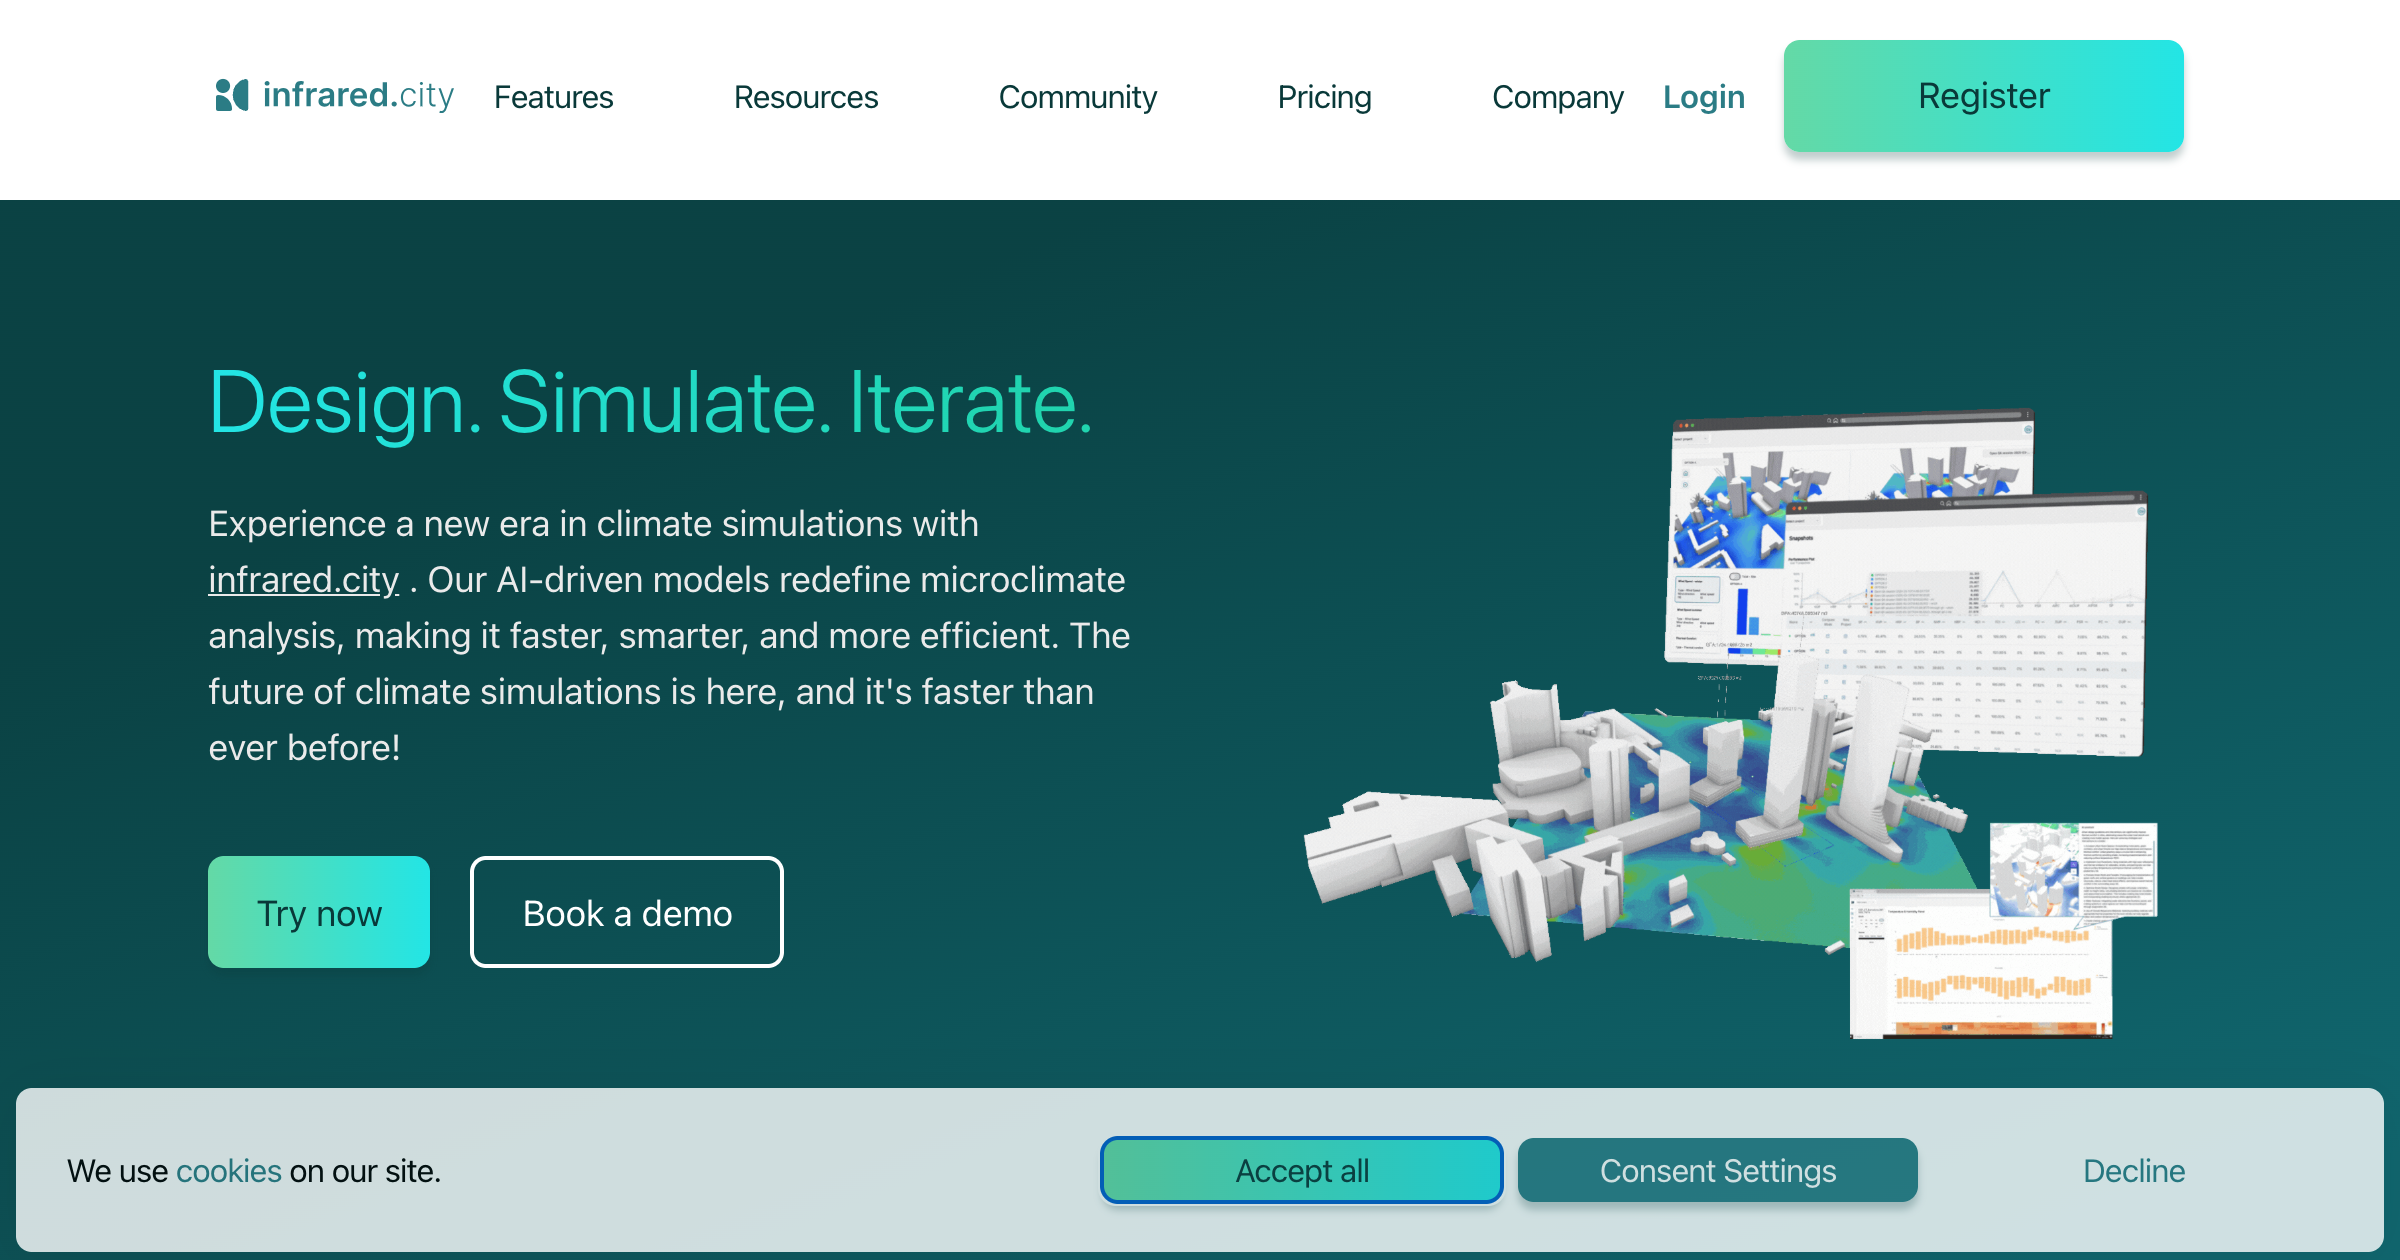Expand the Resources navigation menu
This screenshot has height=1260, width=2400.
[x=805, y=97]
